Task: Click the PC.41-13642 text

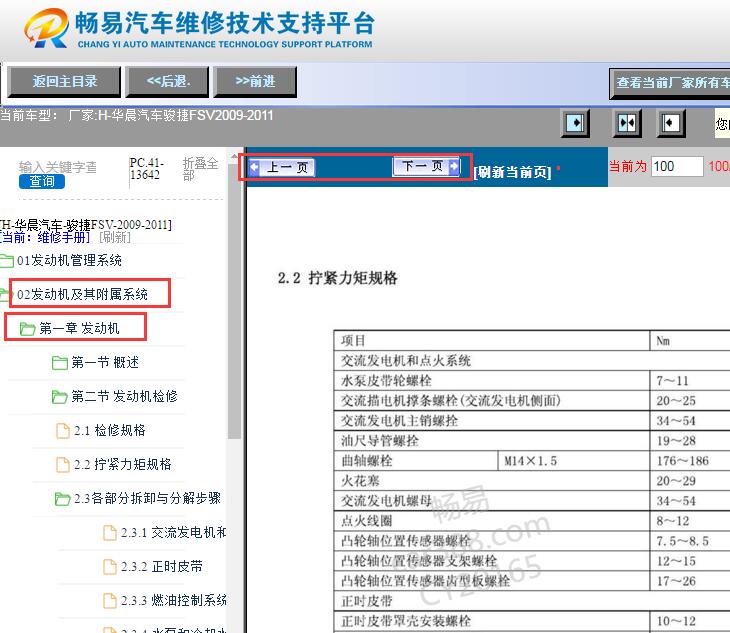Action: [x=147, y=168]
